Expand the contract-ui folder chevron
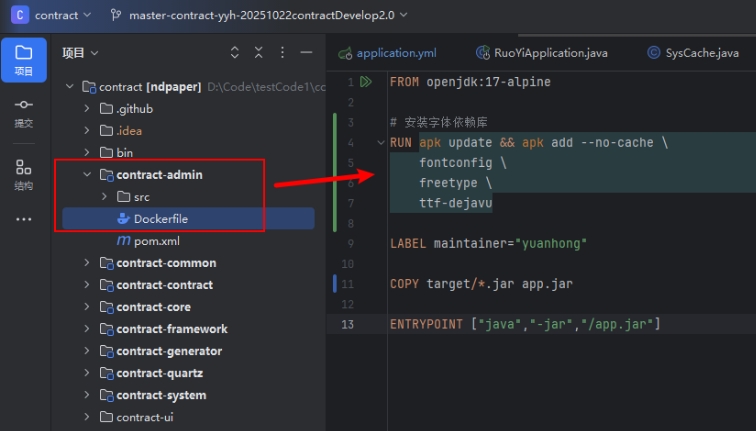The width and height of the screenshot is (756, 431). (87, 417)
